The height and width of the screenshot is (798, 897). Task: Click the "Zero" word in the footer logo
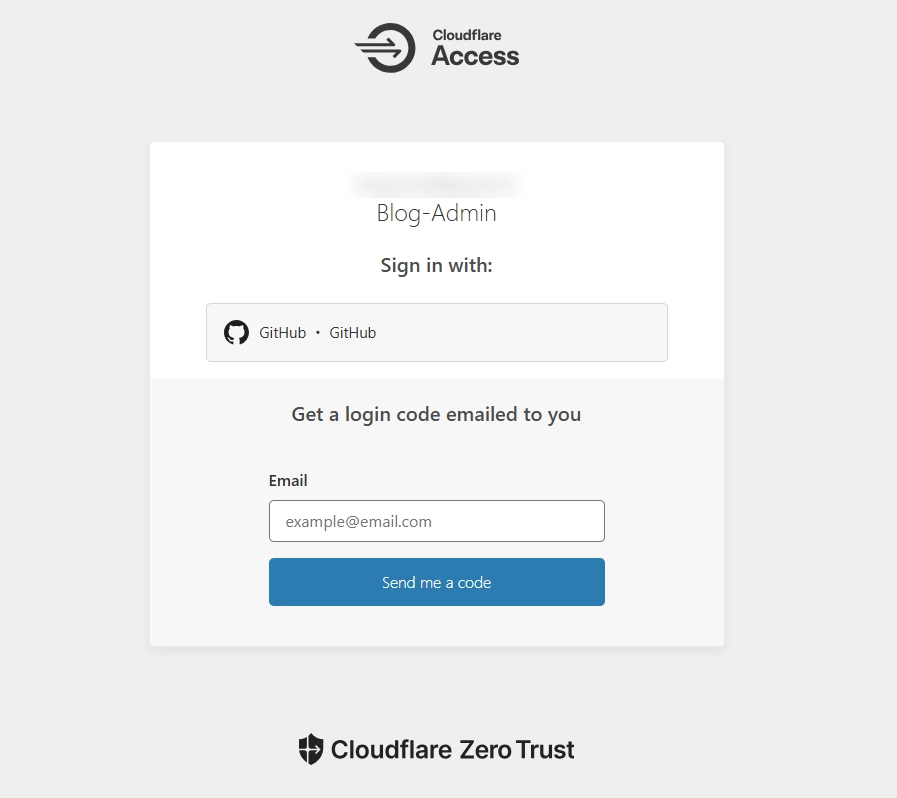[x=486, y=749]
